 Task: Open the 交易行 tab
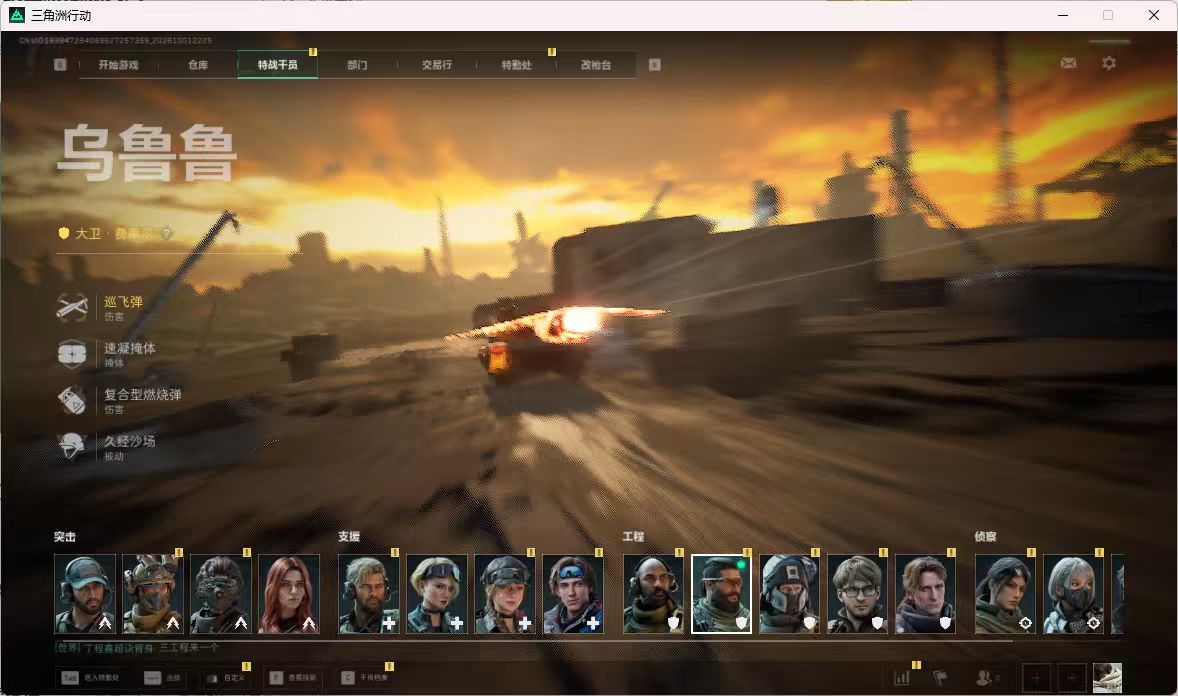[437, 65]
